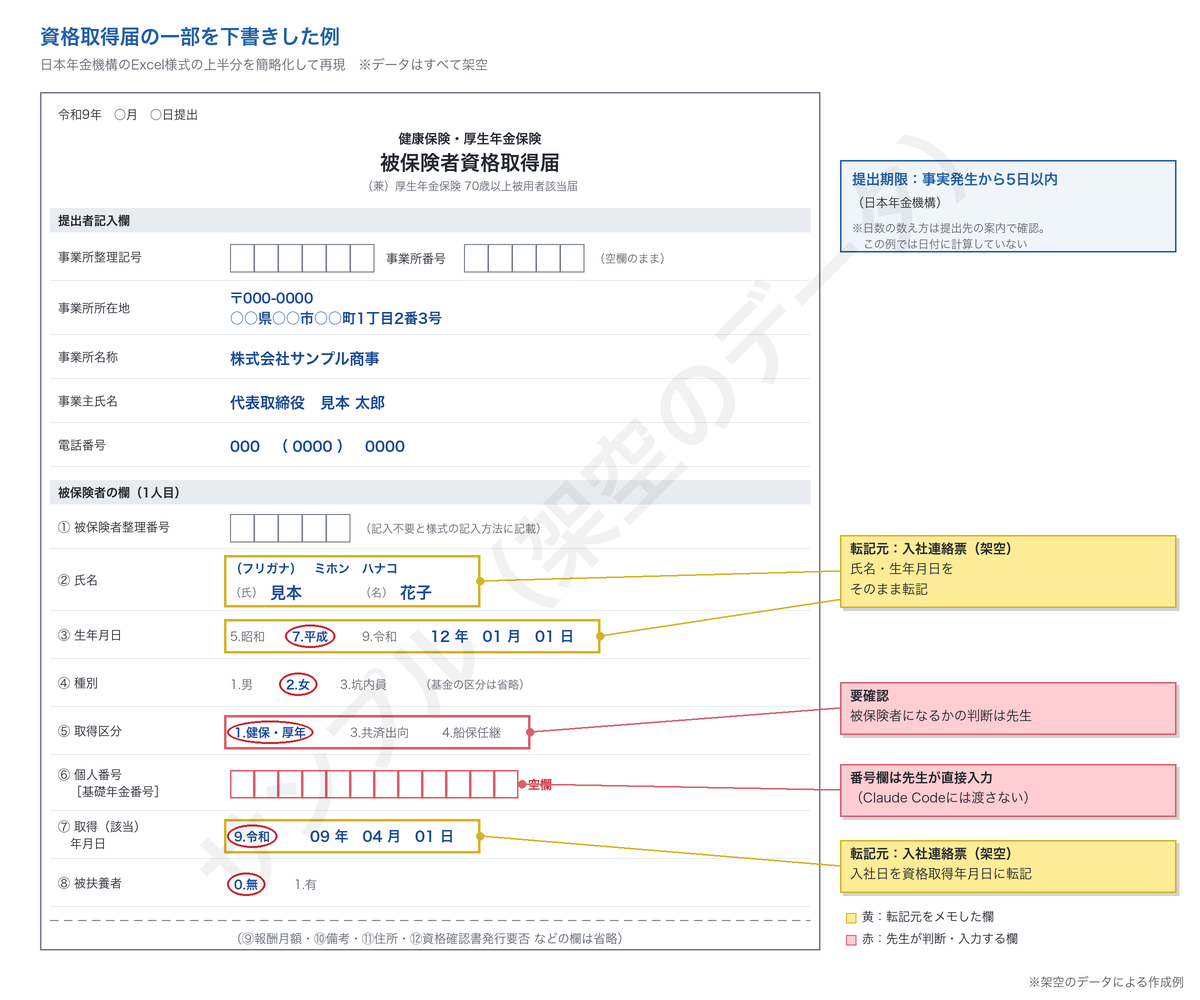Click the red 空欄 label
The height and width of the screenshot is (1000, 1200).
540,785
